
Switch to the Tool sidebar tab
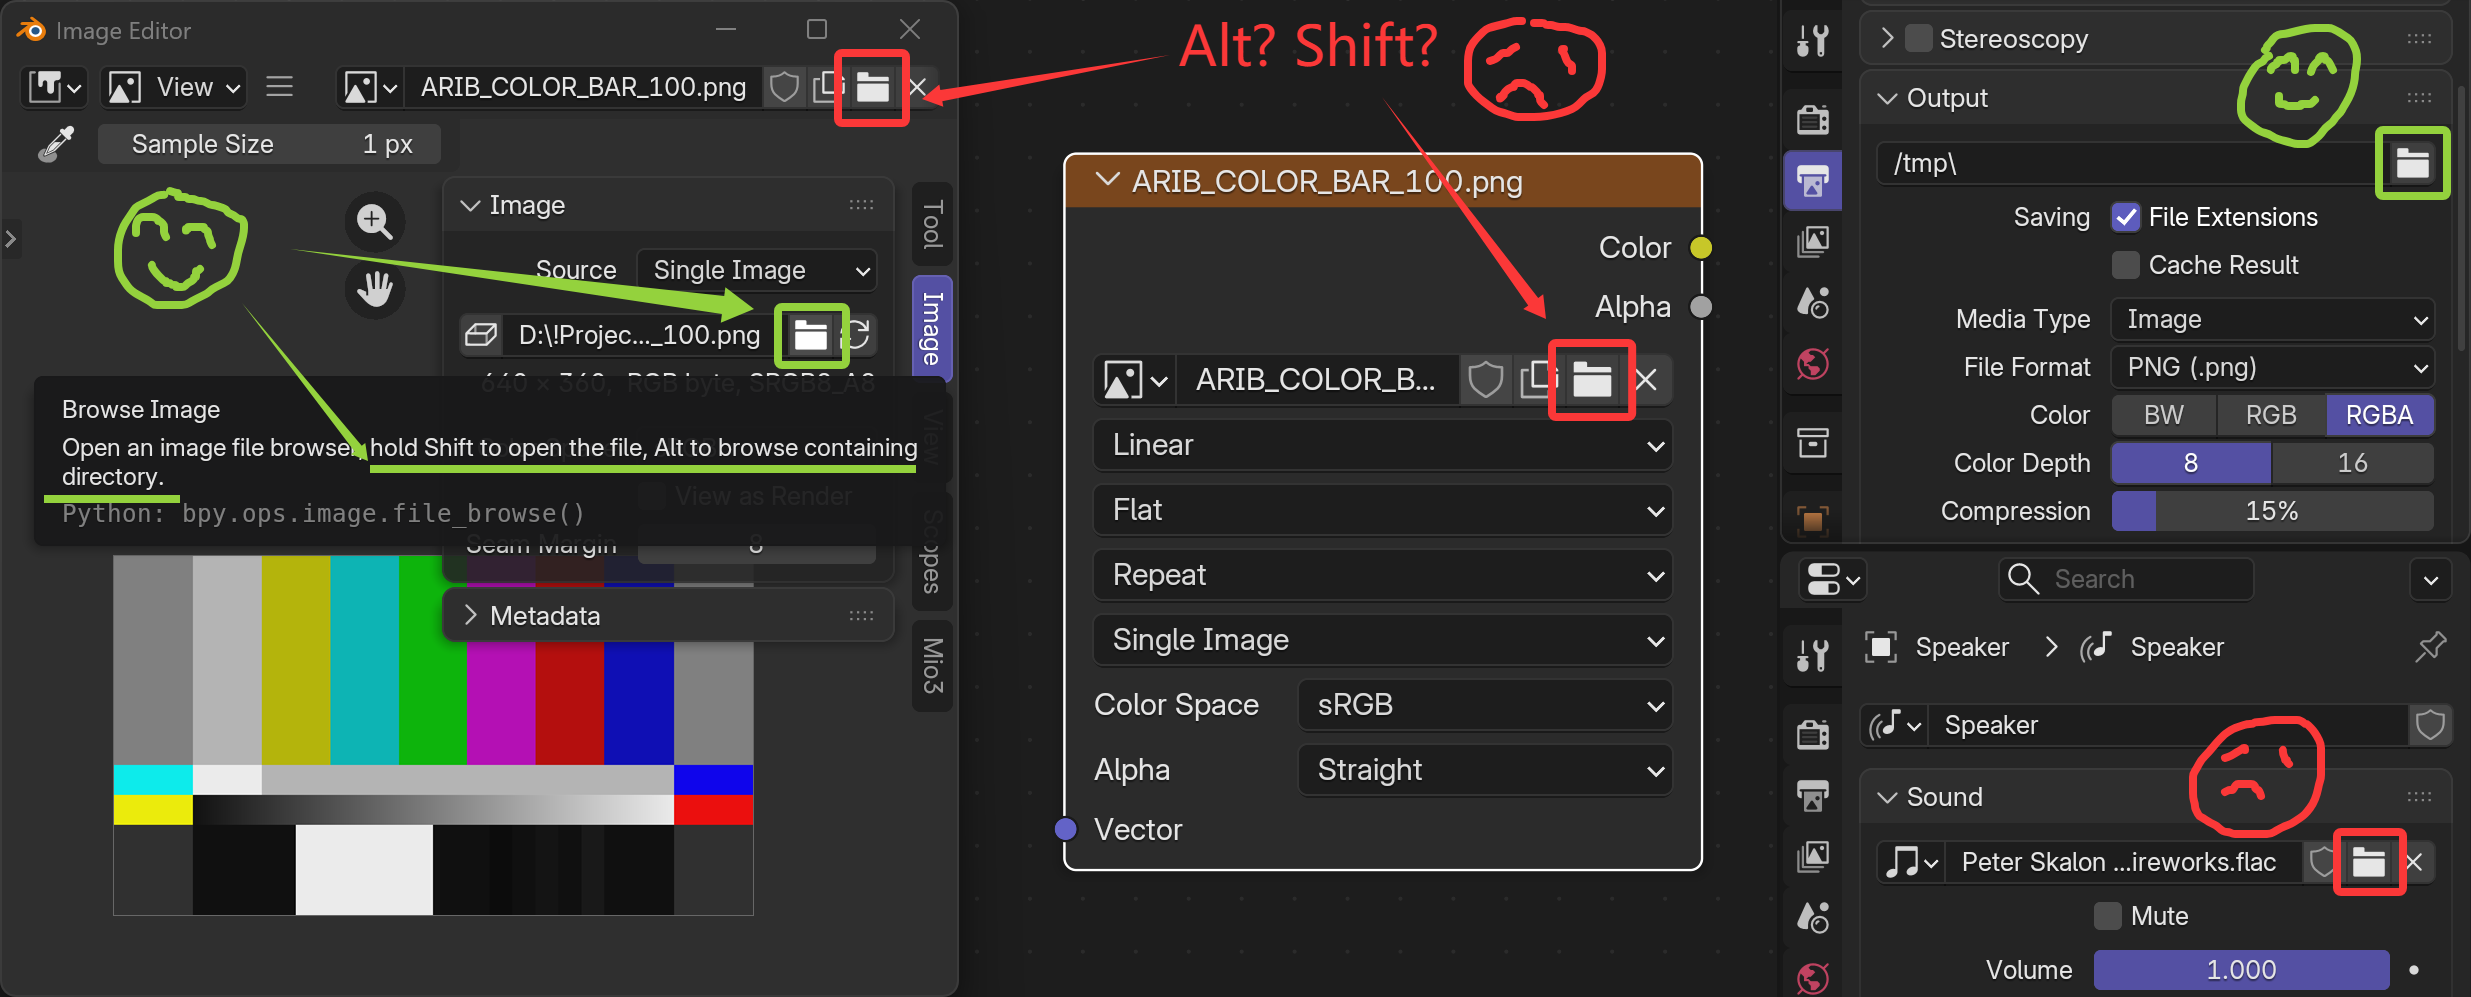(x=932, y=224)
